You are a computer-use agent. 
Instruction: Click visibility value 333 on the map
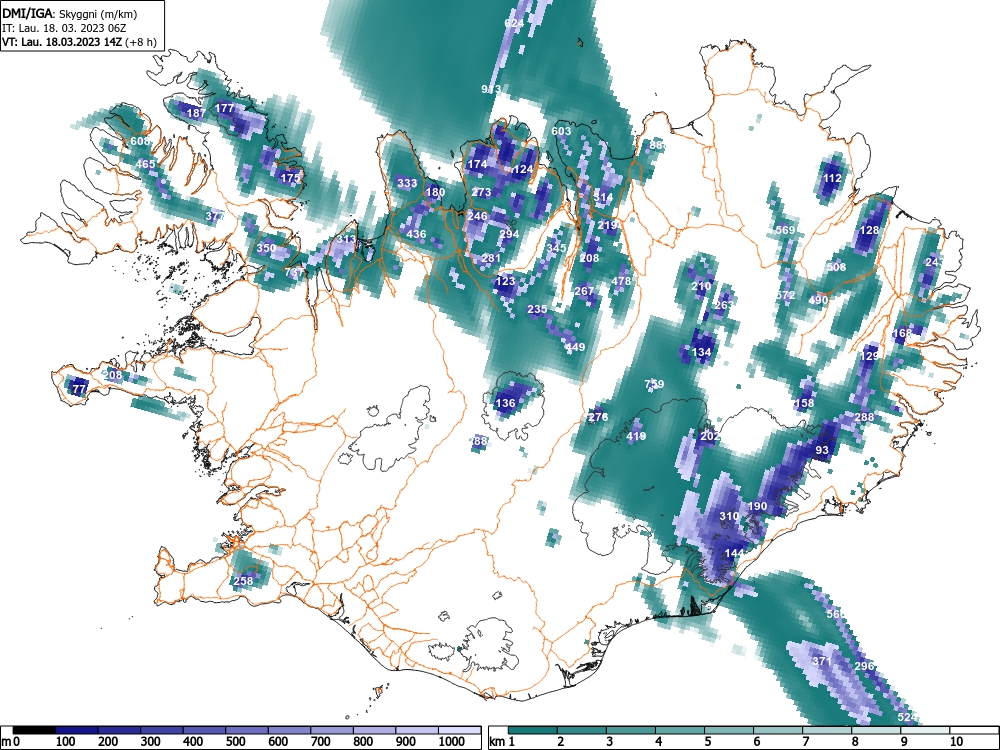tap(407, 183)
